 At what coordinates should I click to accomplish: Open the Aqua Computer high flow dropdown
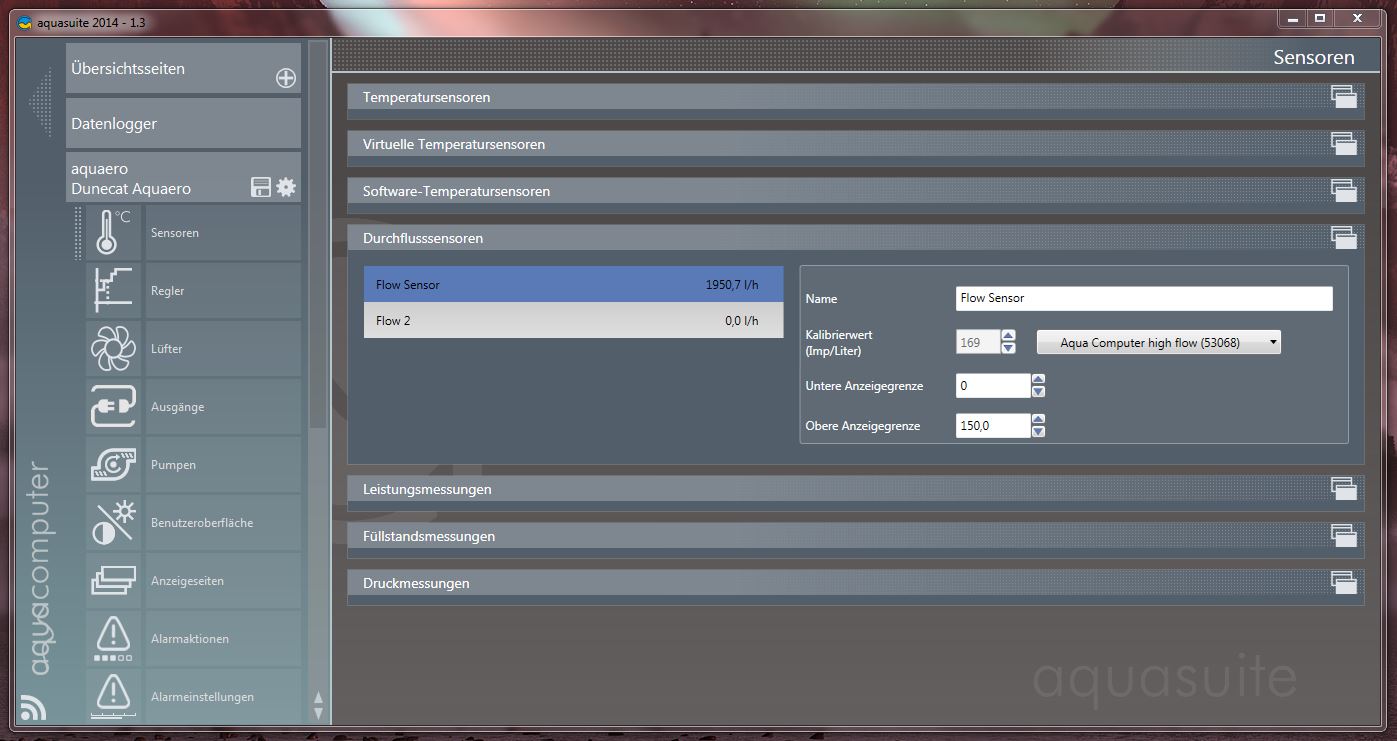[x=1158, y=343]
